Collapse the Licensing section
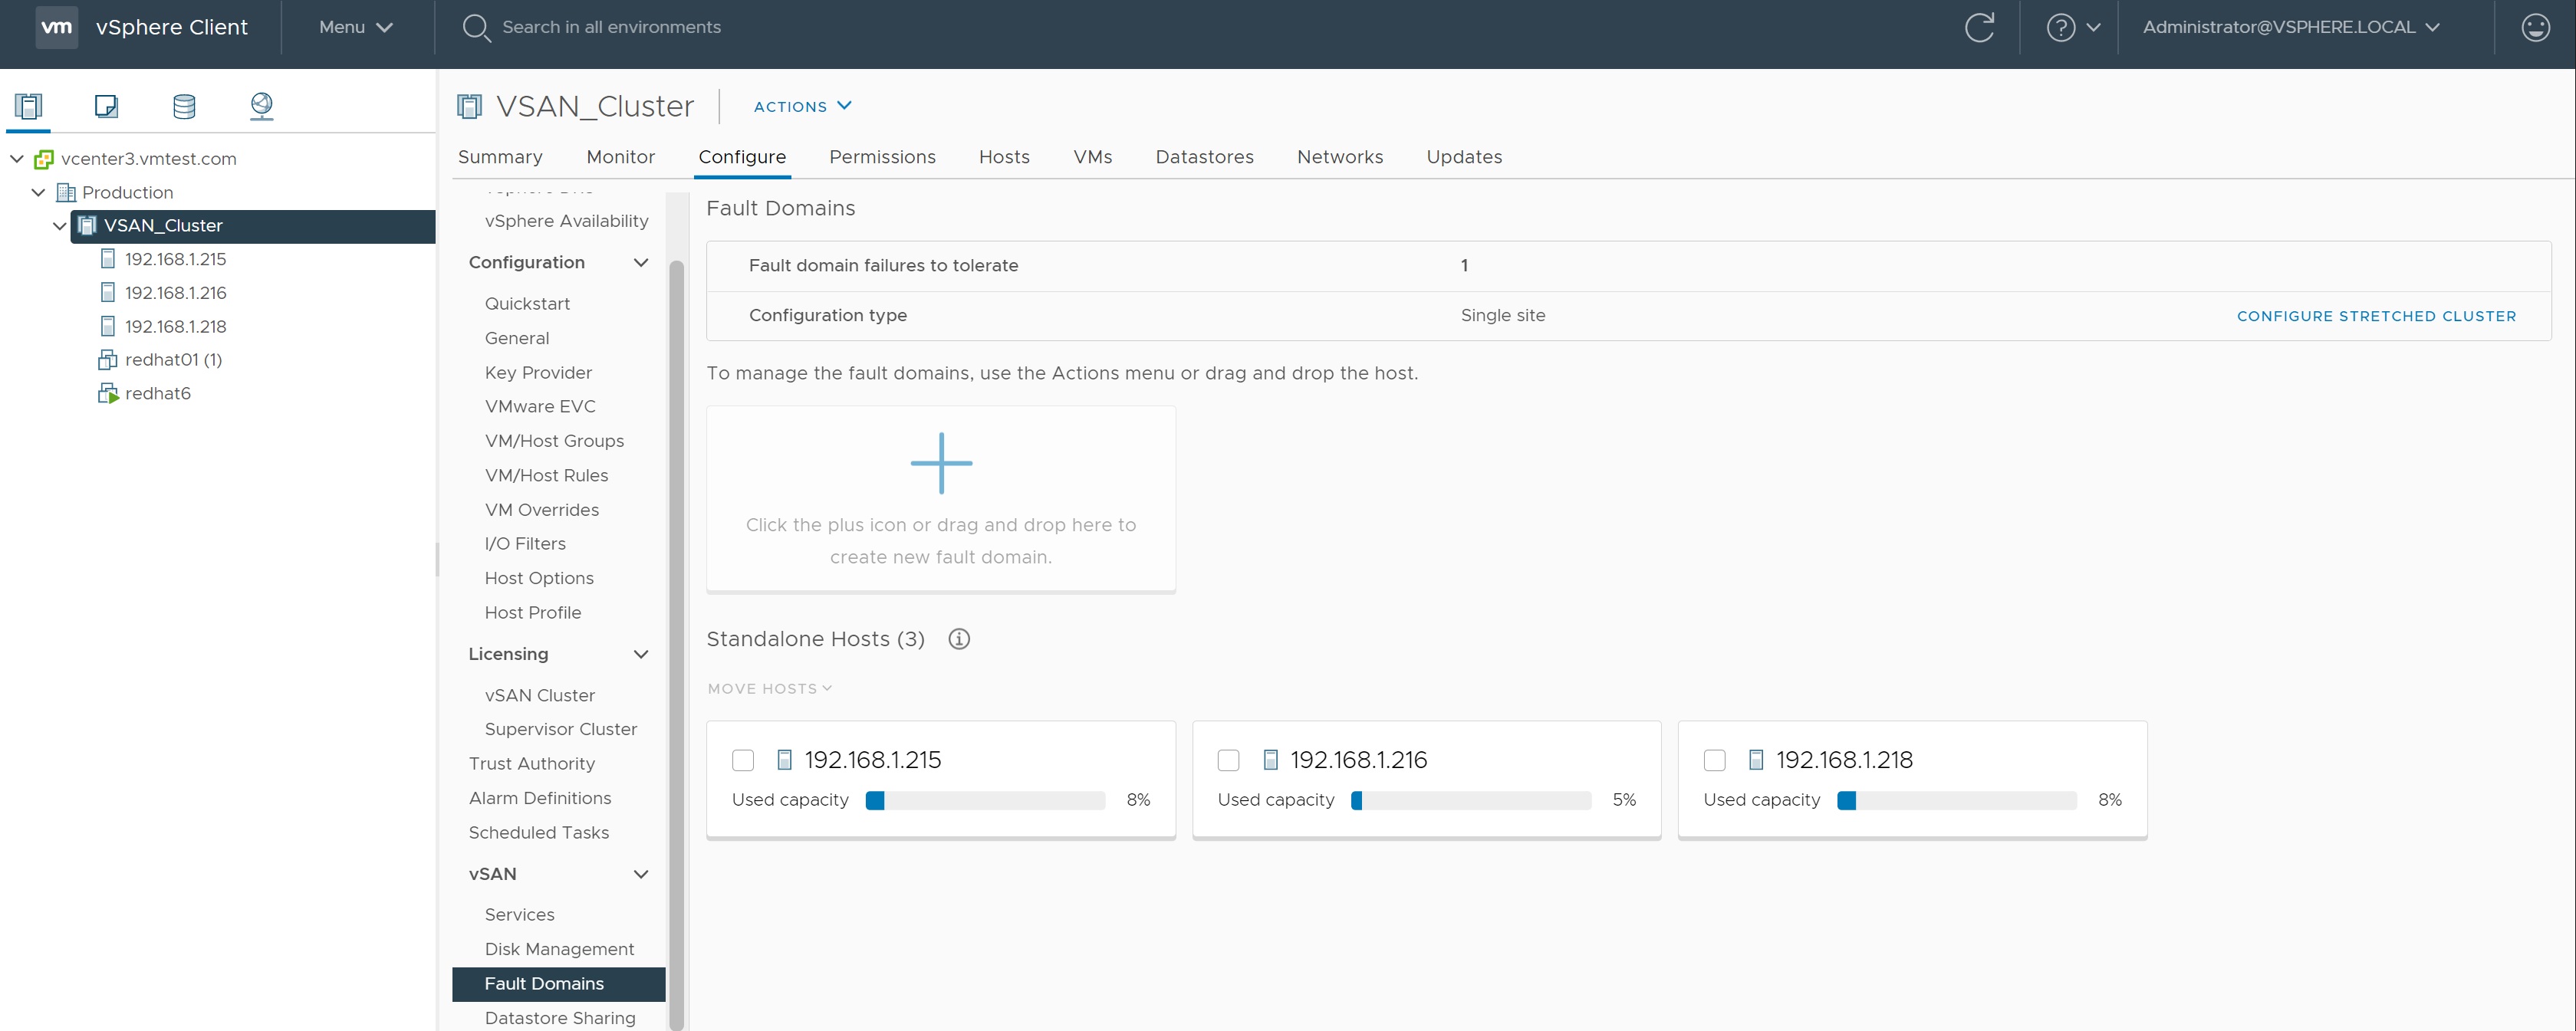 (x=641, y=654)
